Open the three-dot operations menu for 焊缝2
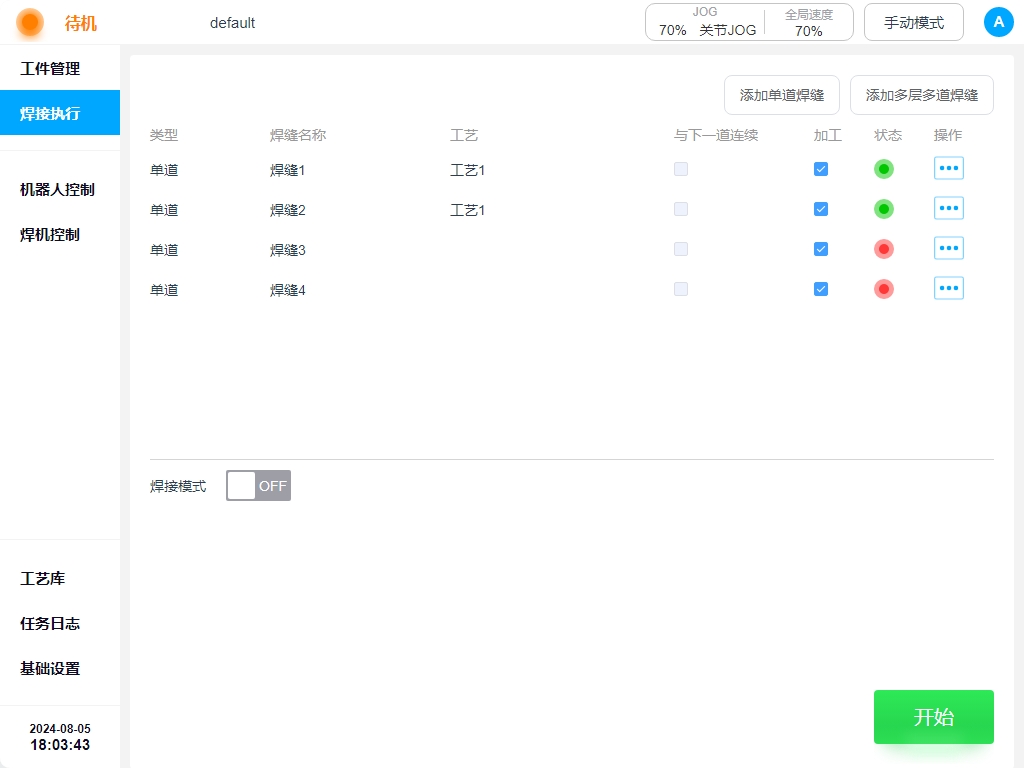 point(948,208)
